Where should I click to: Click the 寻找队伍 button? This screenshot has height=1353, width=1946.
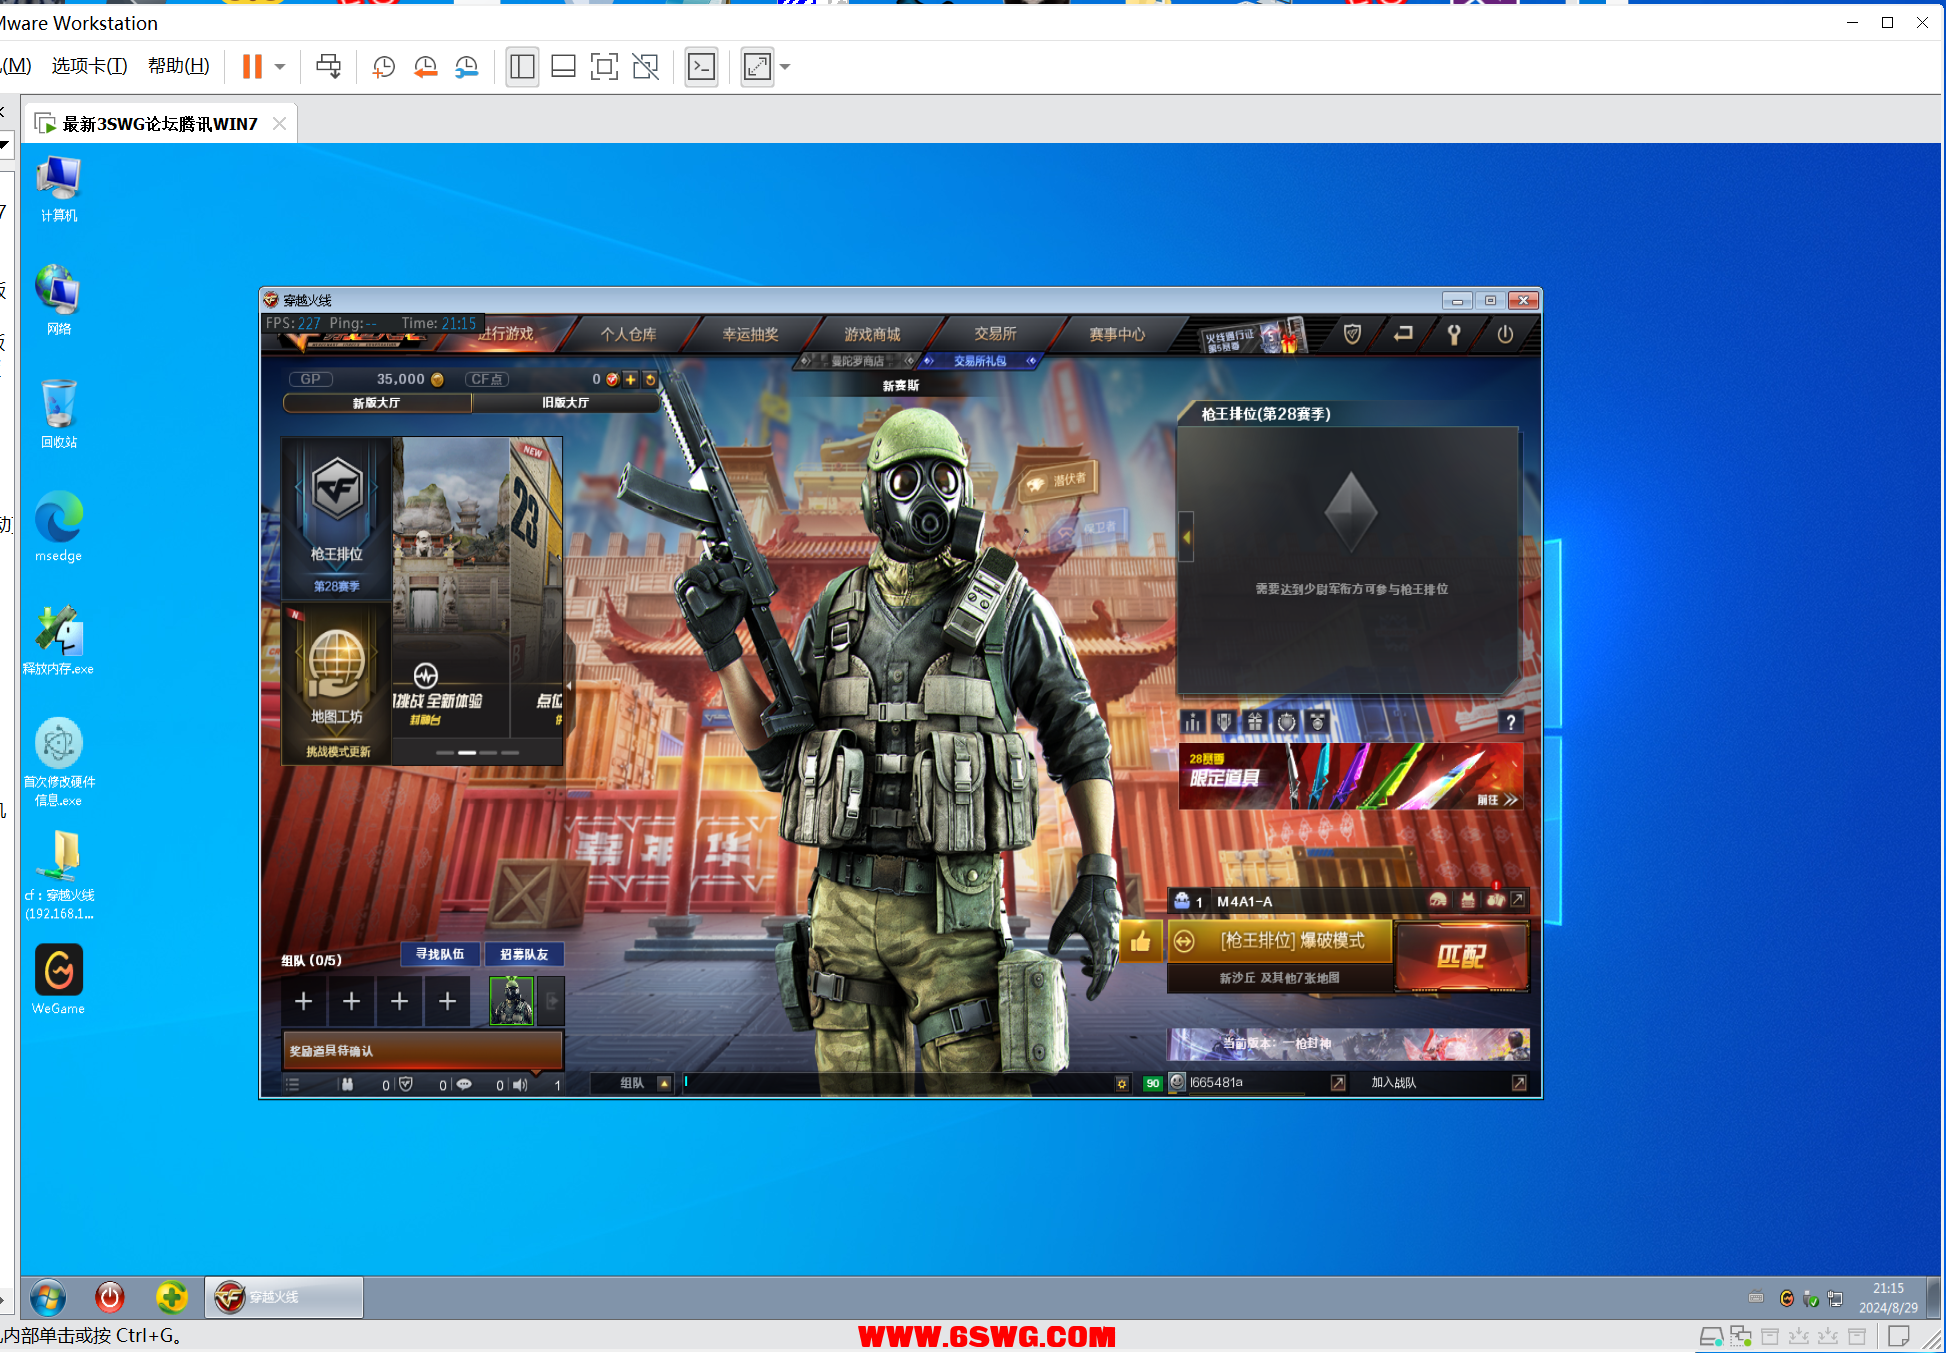pyautogui.click(x=440, y=954)
